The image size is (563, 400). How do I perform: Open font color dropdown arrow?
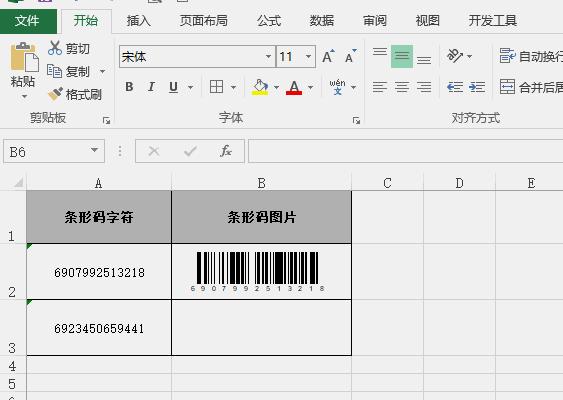[x=311, y=87]
